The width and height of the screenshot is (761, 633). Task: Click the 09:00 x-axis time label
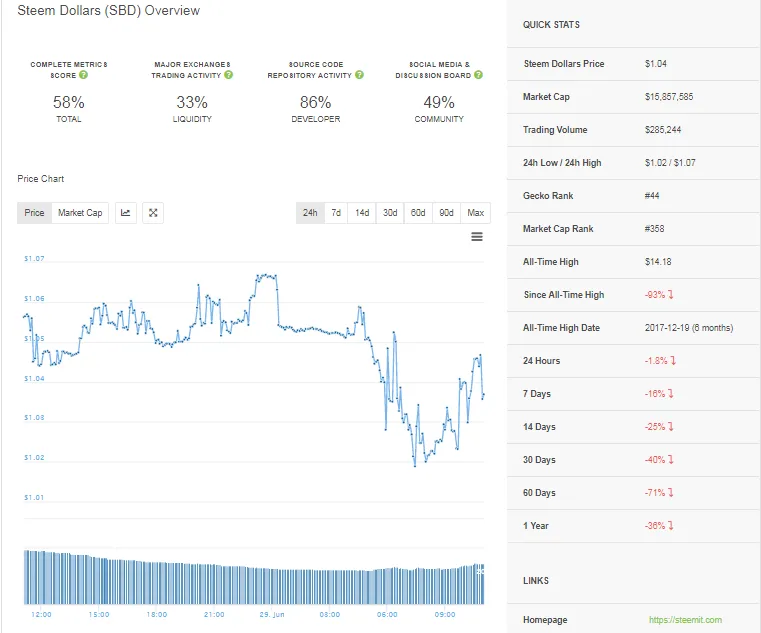[x=445, y=615]
